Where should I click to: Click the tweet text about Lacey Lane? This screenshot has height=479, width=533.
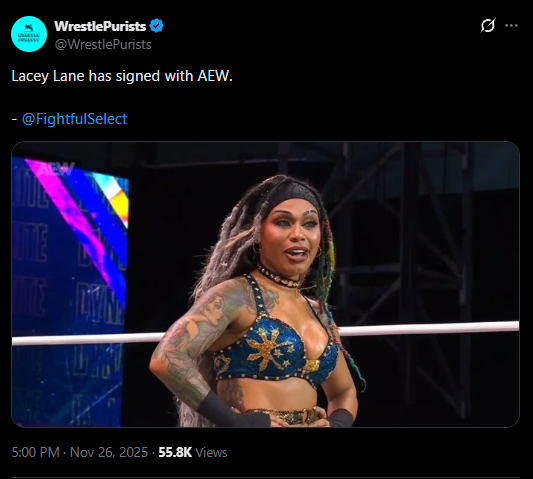[x=122, y=76]
